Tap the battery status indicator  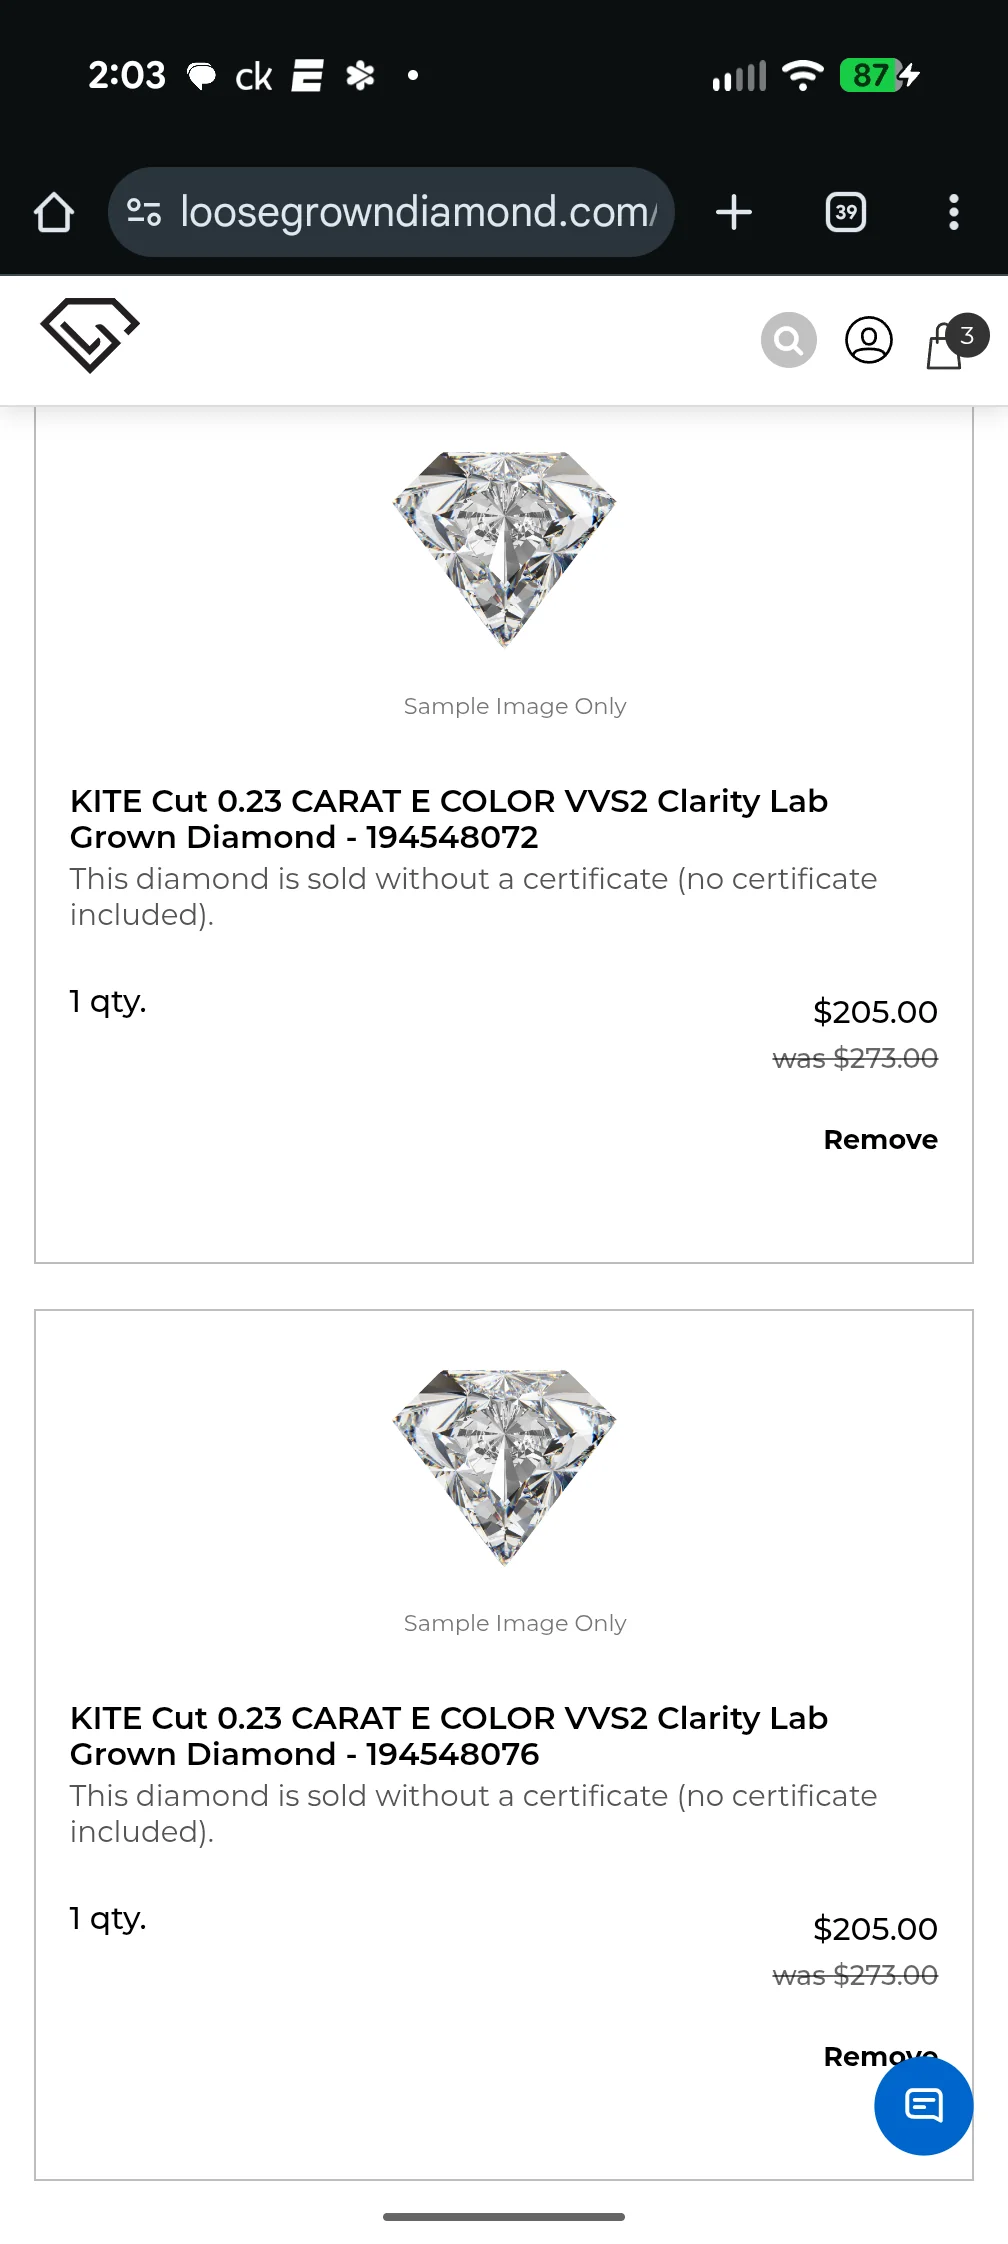tap(880, 75)
